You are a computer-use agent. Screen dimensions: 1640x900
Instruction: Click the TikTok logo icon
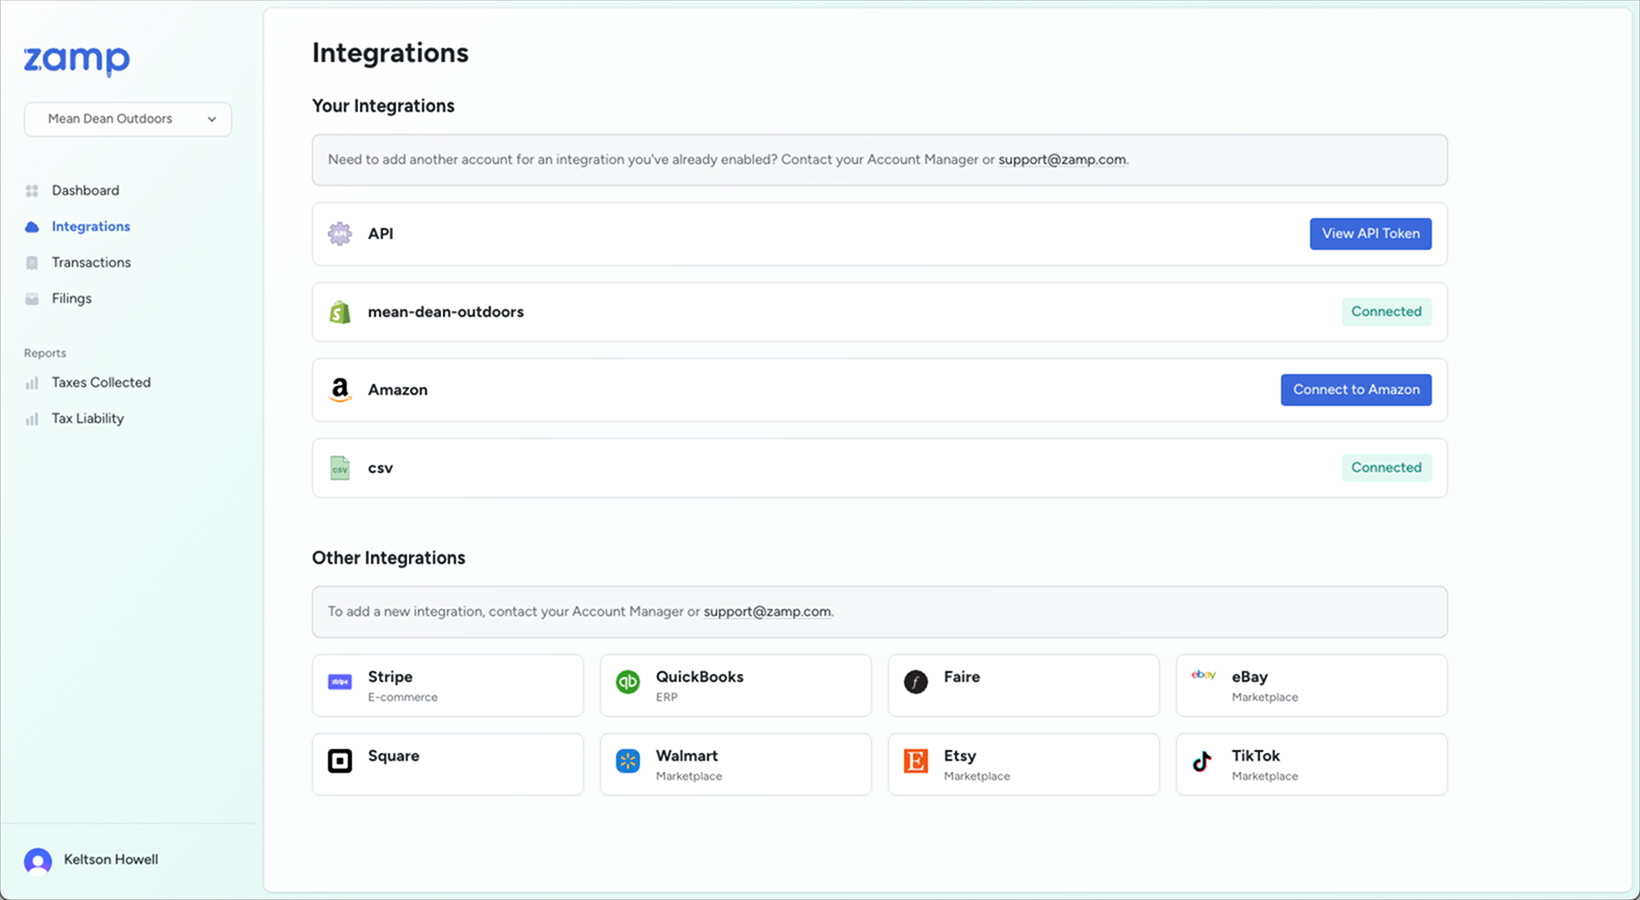1203,761
